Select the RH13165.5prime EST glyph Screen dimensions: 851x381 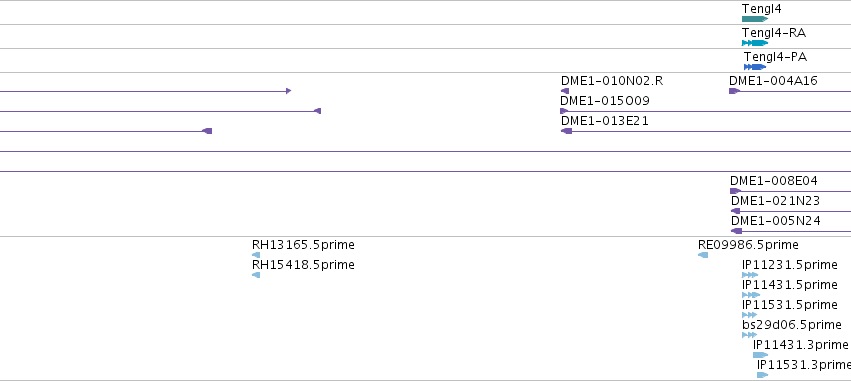(x=256, y=255)
